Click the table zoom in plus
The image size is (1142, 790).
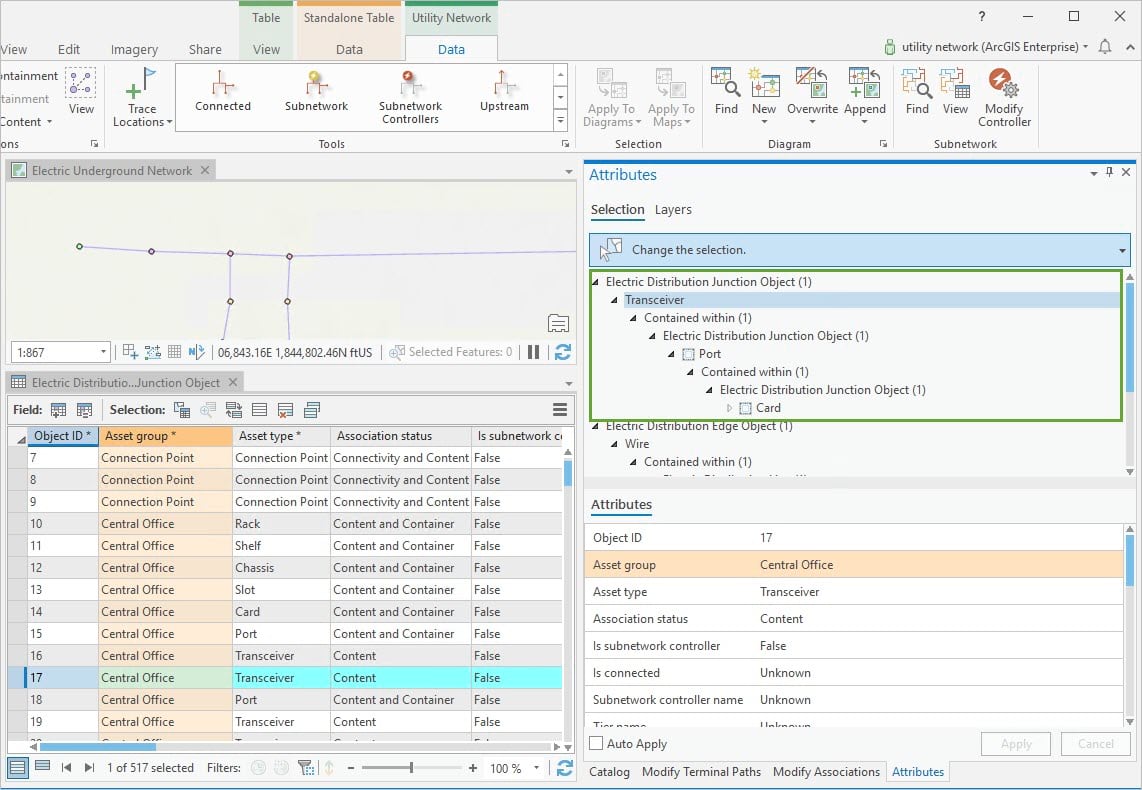point(473,768)
